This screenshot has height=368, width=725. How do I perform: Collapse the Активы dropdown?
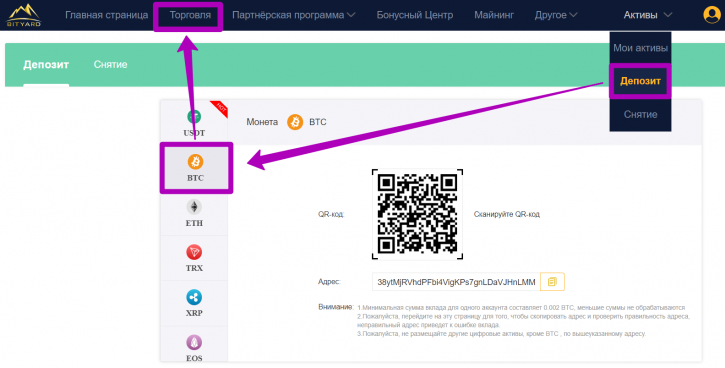click(x=647, y=15)
